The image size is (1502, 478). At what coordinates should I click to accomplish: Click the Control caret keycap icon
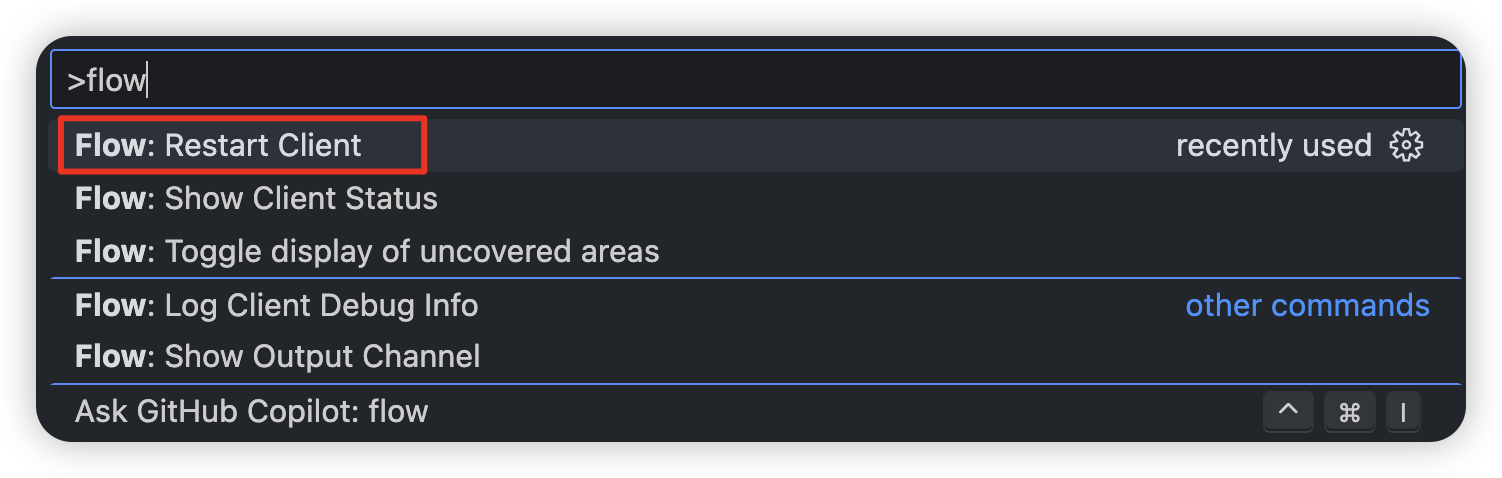pyautogui.click(x=1289, y=411)
